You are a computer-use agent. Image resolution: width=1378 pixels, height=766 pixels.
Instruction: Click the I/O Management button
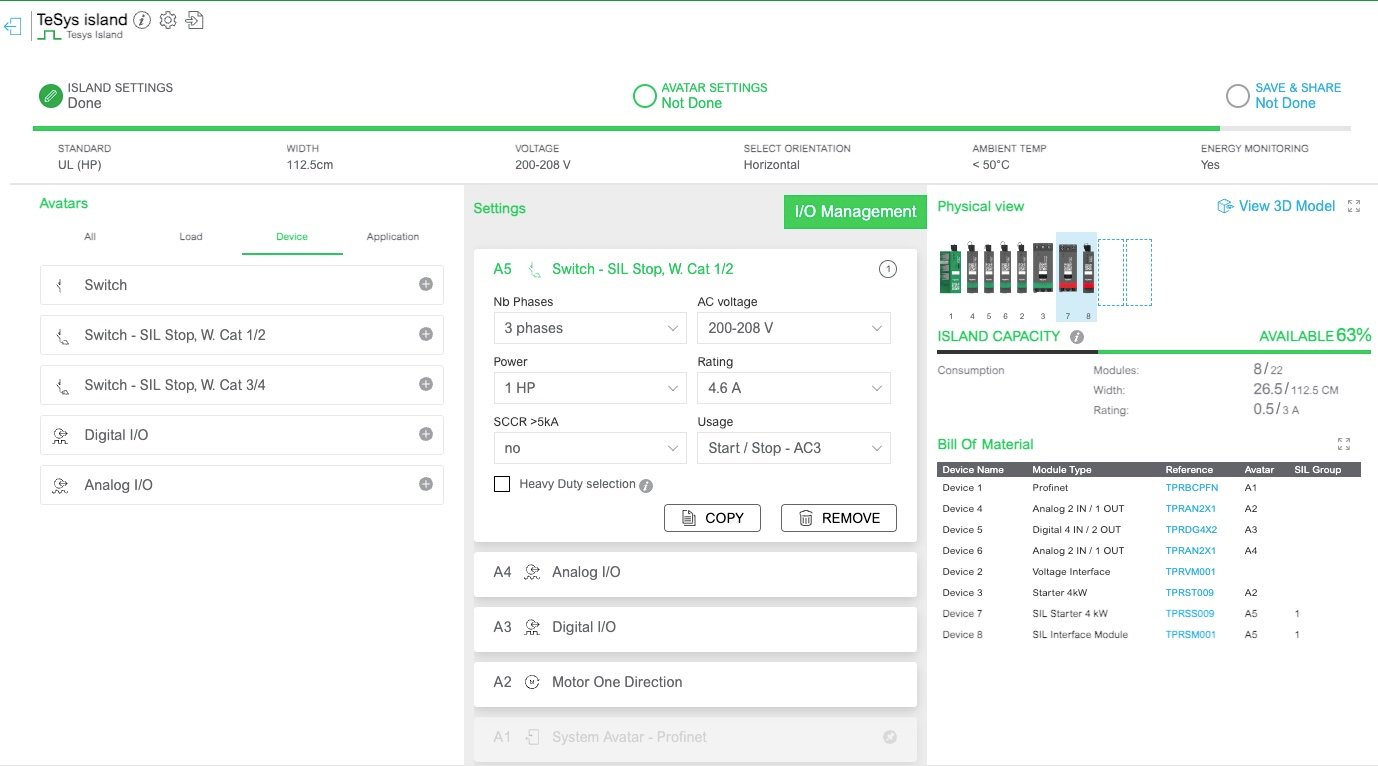click(x=855, y=211)
